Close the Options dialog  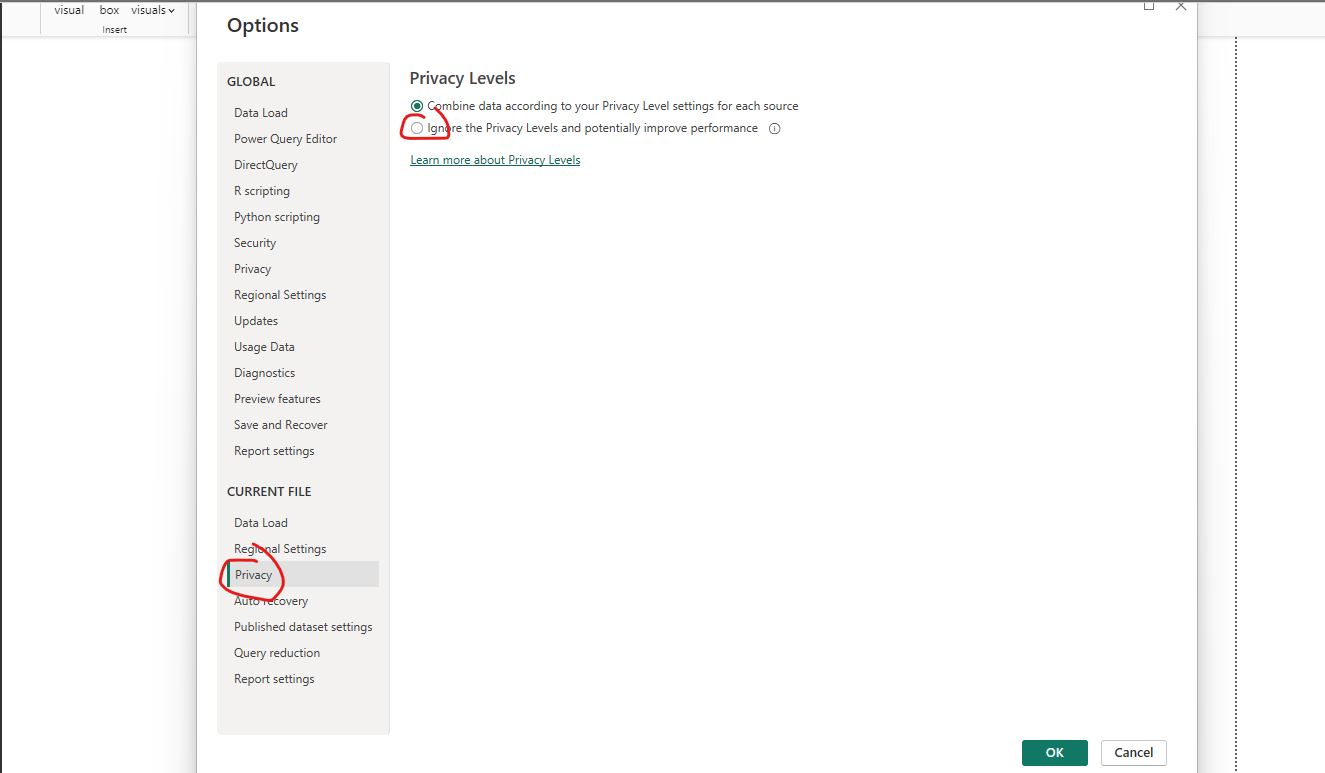pos(1181,5)
